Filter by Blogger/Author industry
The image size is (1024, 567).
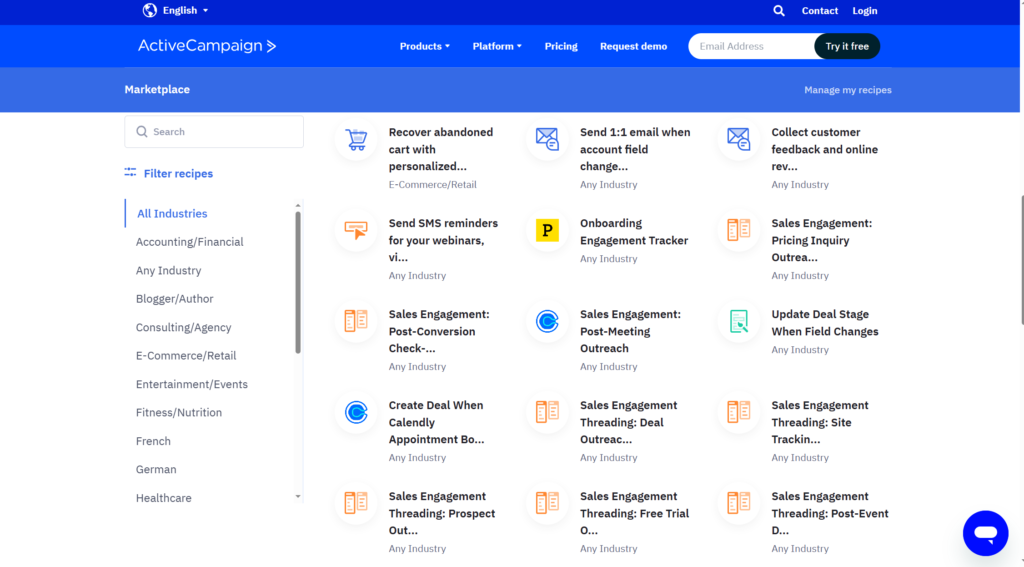174,299
